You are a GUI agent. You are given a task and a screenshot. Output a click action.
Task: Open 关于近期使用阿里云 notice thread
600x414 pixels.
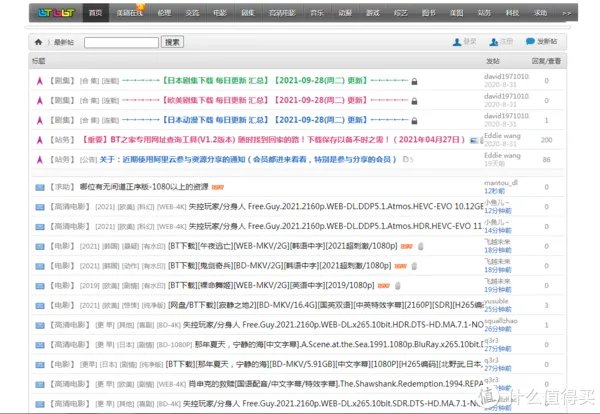[x=248, y=159]
